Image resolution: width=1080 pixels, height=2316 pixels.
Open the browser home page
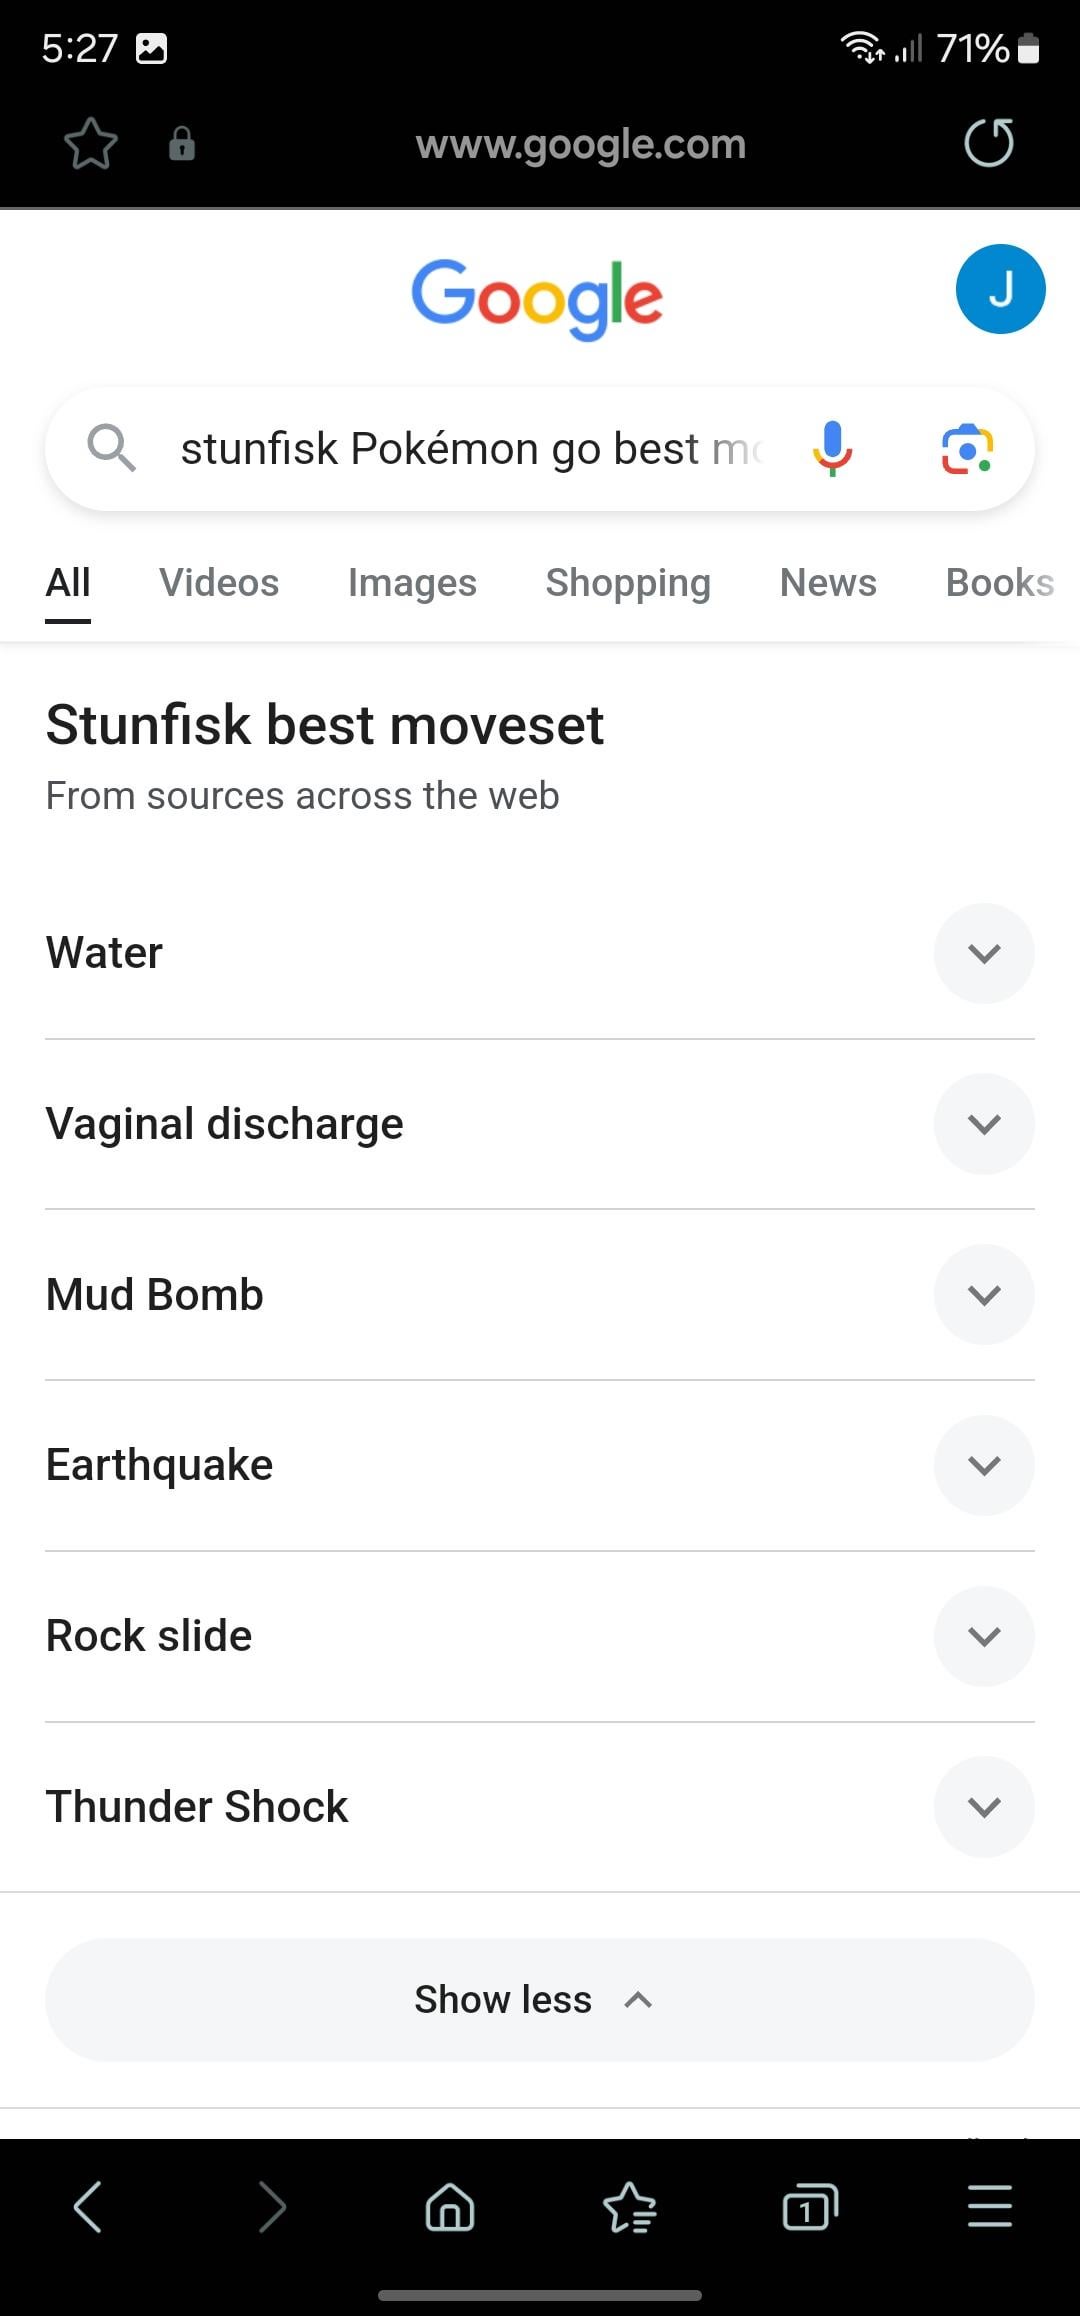point(450,2207)
